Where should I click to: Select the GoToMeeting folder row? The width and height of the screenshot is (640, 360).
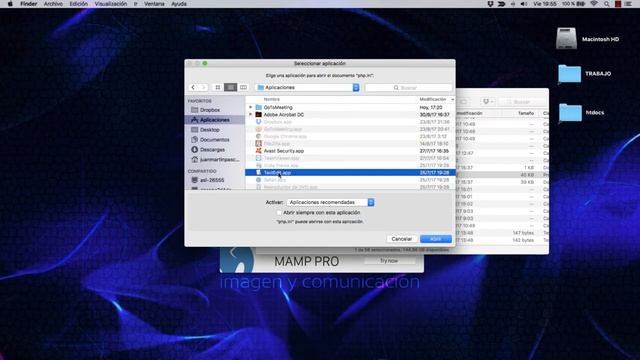(350, 107)
